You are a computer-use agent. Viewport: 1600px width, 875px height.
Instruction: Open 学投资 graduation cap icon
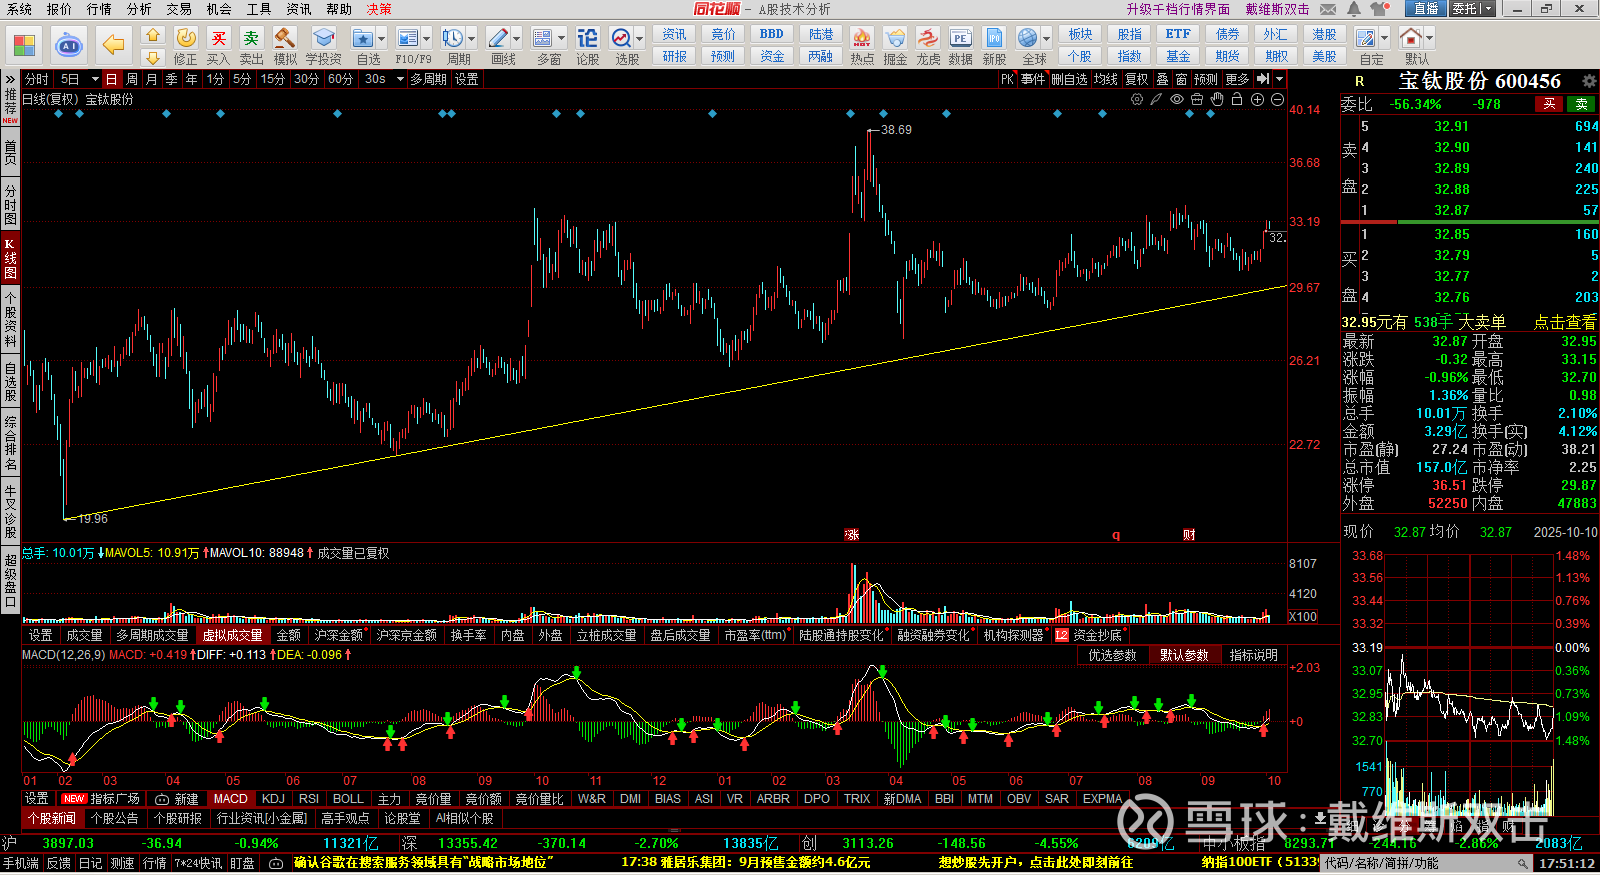(x=323, y=46)
